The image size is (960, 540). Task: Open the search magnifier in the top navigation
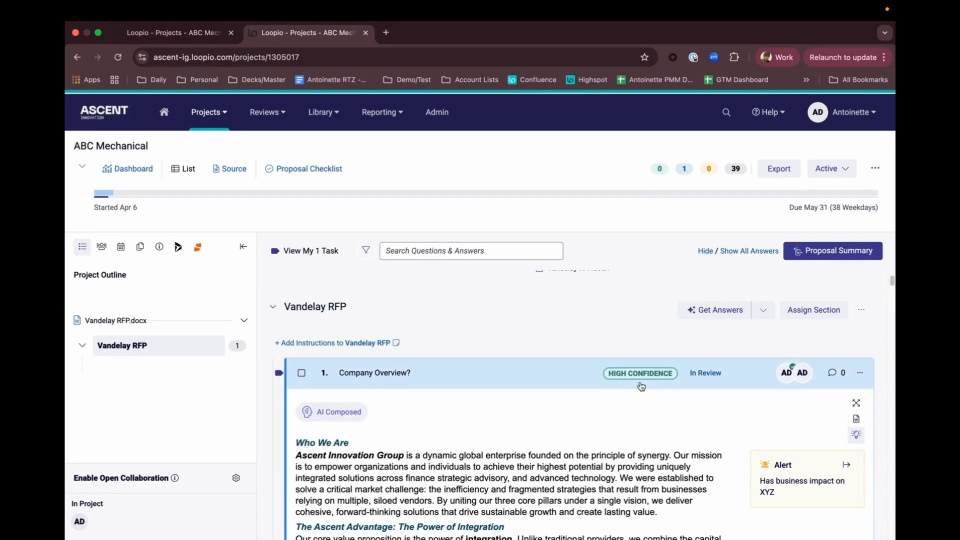click(726, 112)
